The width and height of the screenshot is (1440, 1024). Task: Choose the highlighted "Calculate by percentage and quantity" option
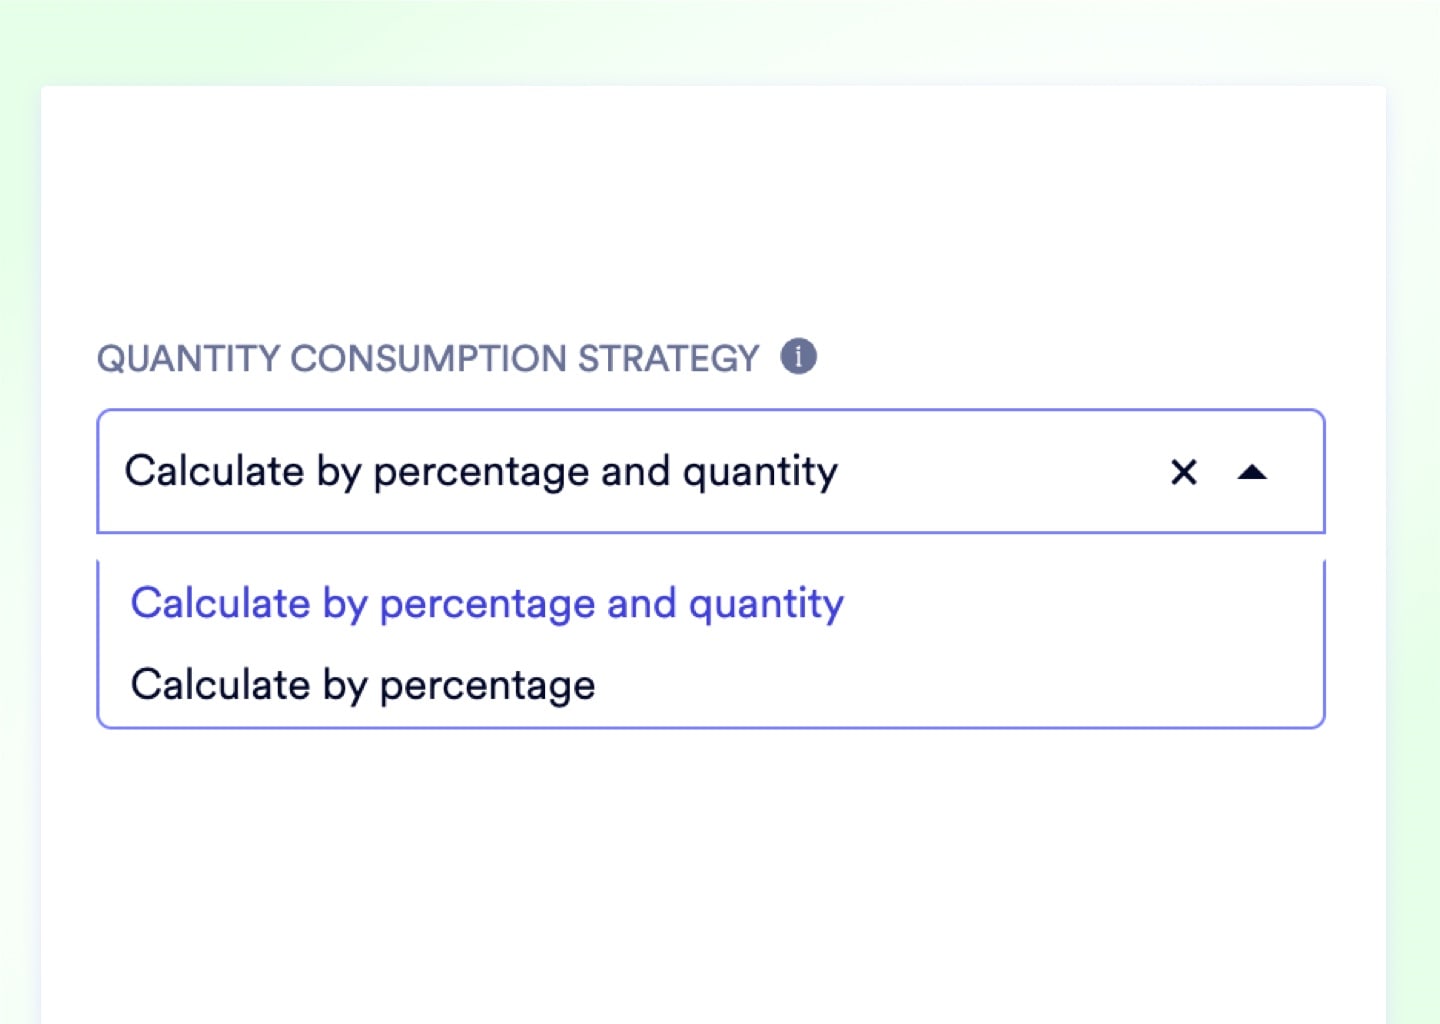[x=487, y=603]
